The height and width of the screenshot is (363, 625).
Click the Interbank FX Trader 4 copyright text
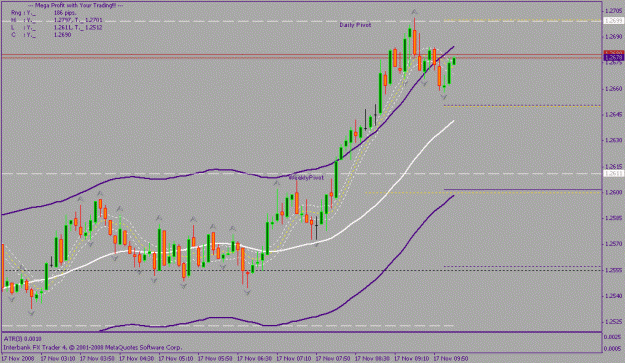tap(93, 347)
